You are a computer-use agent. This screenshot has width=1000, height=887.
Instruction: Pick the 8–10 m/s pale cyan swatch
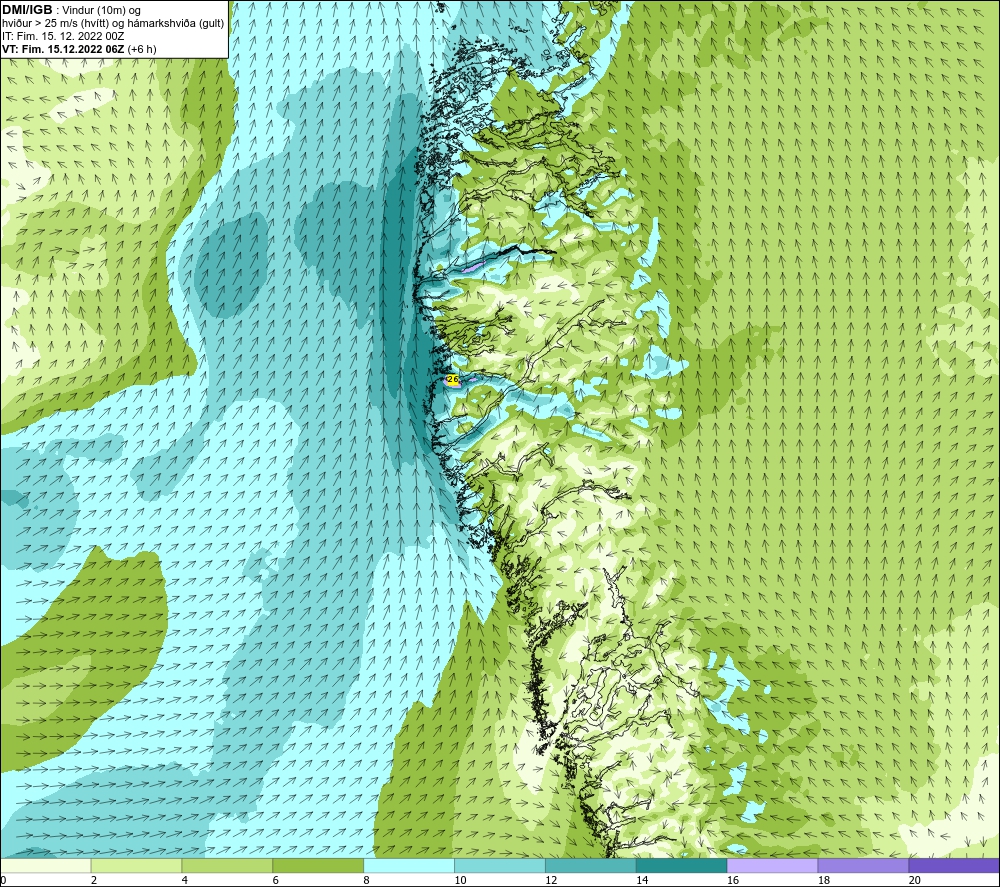pos(409,865)
